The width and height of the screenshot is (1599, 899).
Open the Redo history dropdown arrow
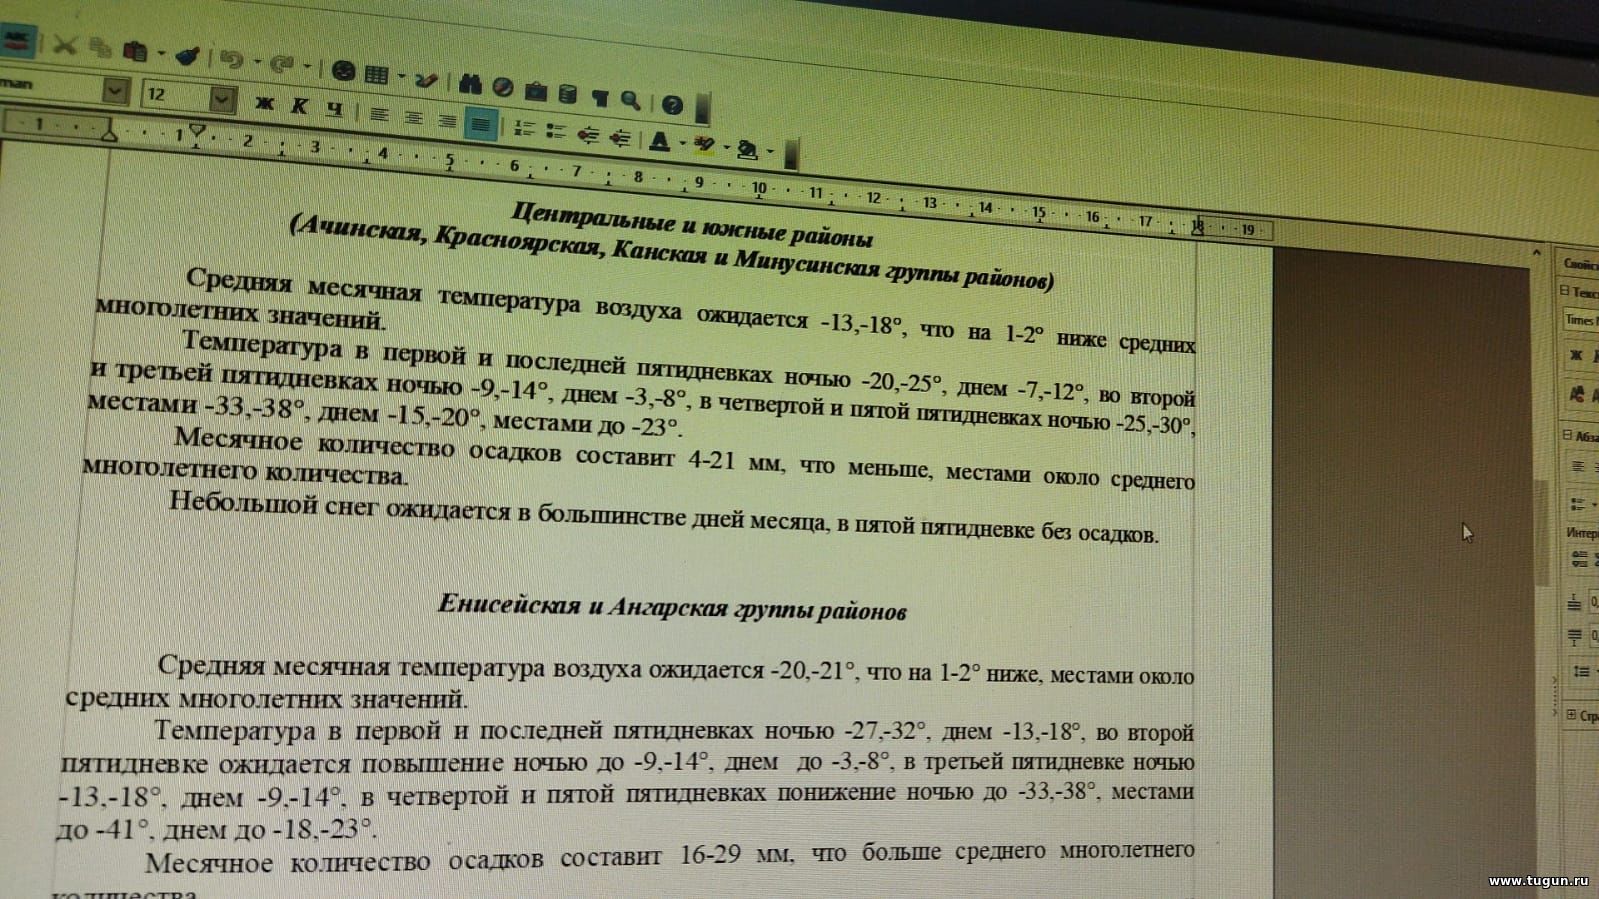(306, 67)
